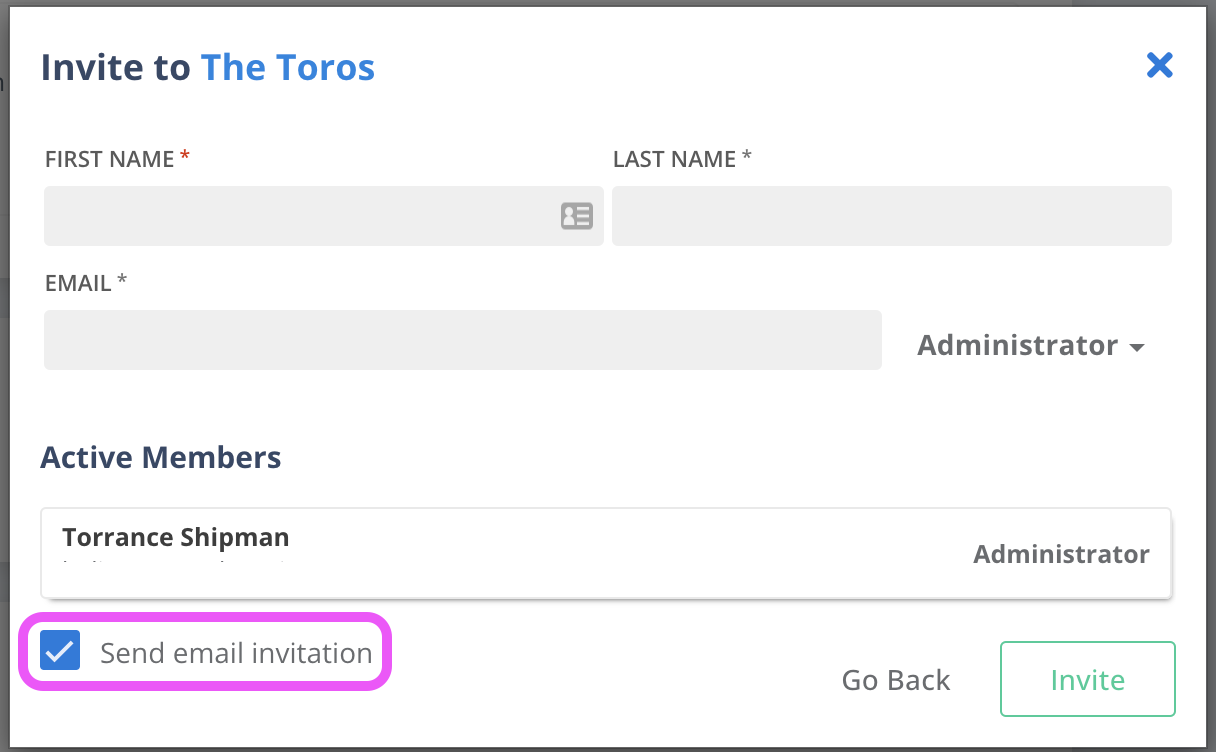Click Torrance Shipman's Administrator role label
This screenshot has width=1216, height=752.
pyautogui.click(x=1061, y=554)
